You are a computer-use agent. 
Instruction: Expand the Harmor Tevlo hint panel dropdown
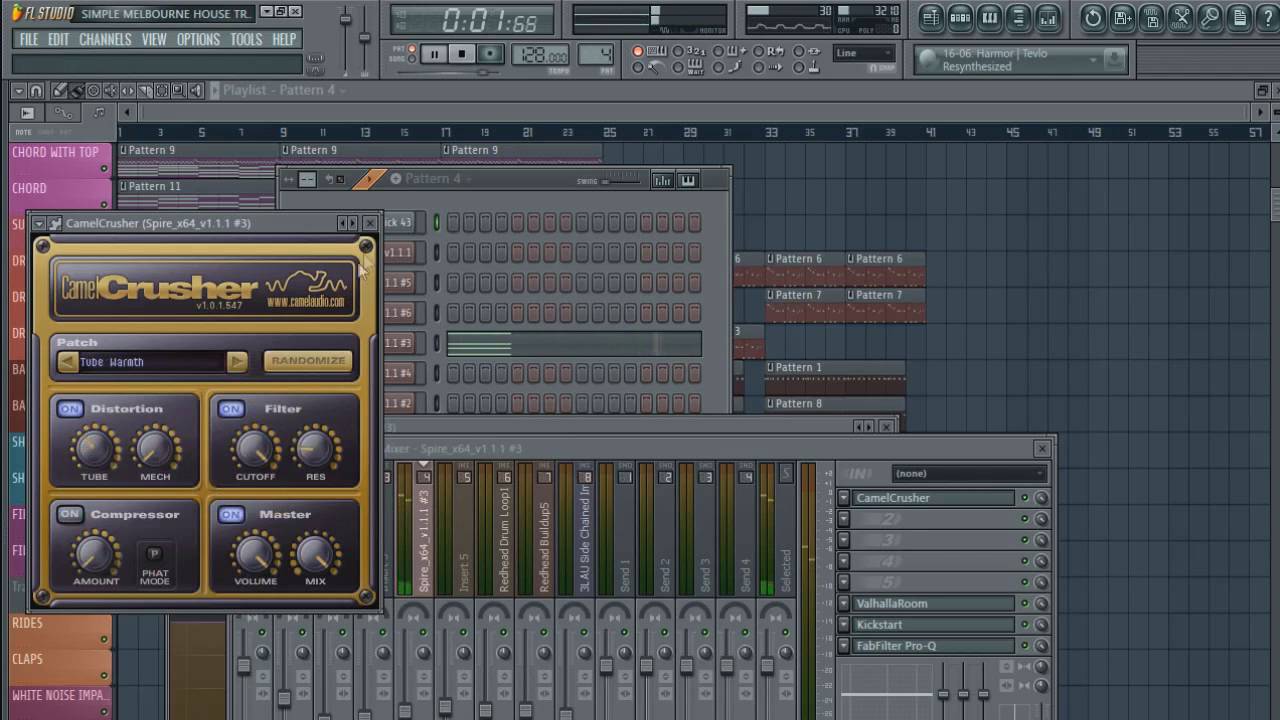(x=1094, y=60)
